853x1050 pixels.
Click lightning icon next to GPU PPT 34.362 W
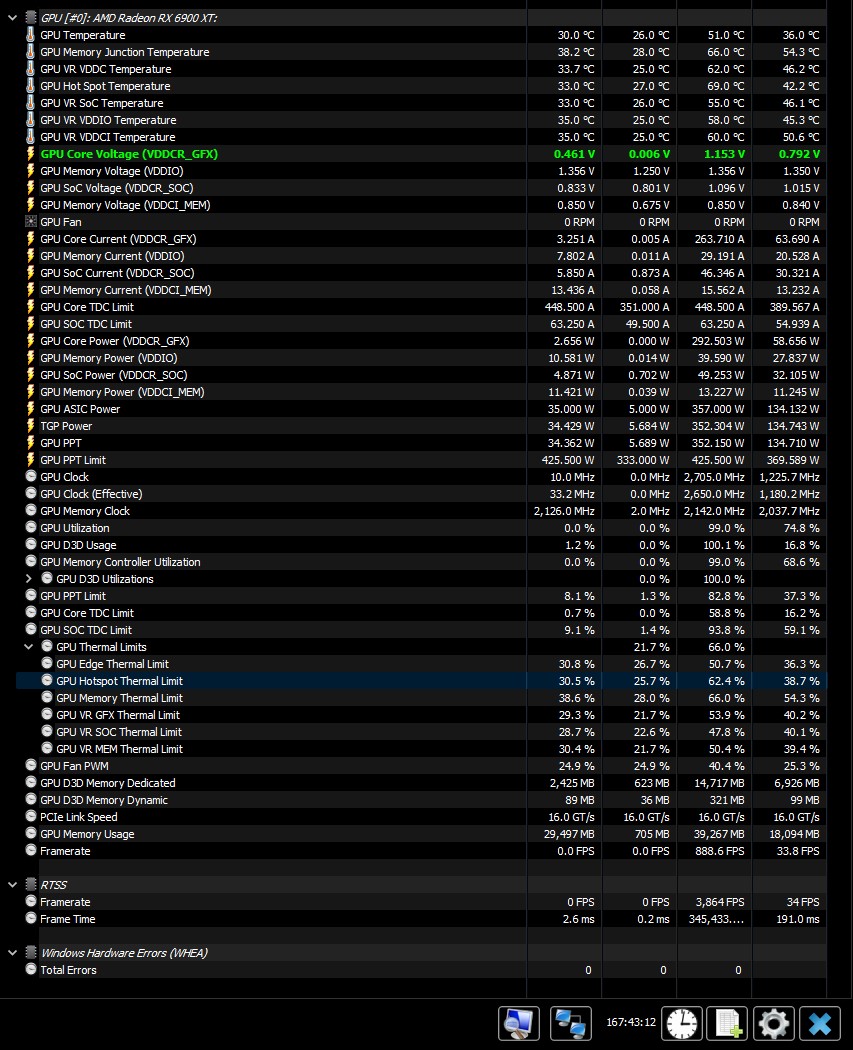click(30, 443)
